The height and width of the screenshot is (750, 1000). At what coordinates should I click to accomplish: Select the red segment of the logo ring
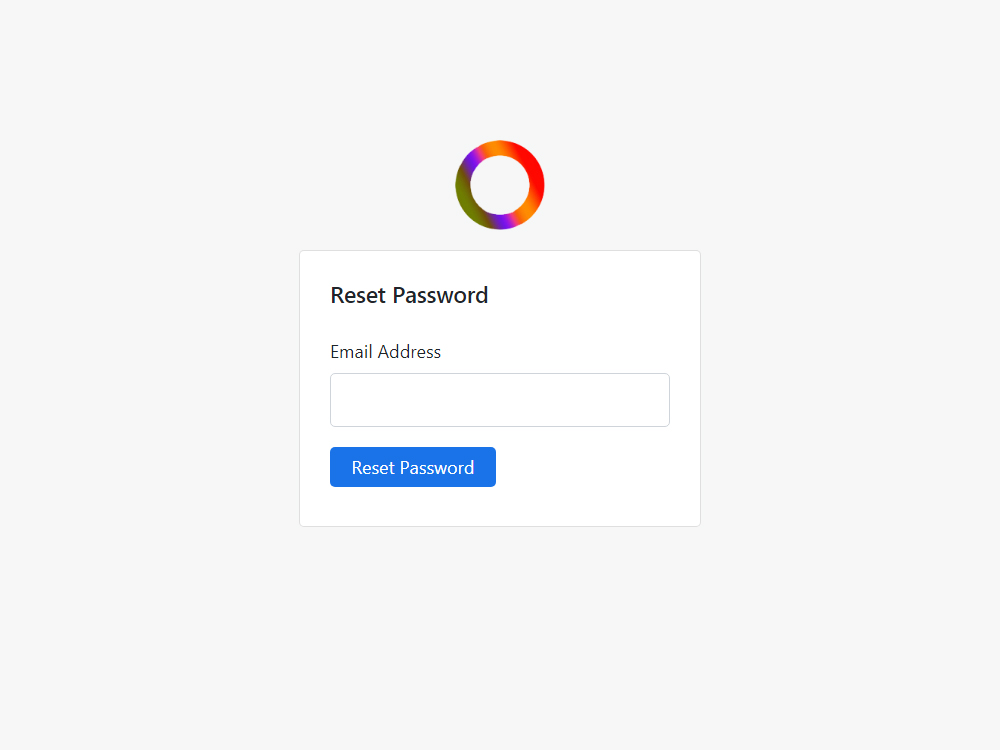click(x=534, y=171)
